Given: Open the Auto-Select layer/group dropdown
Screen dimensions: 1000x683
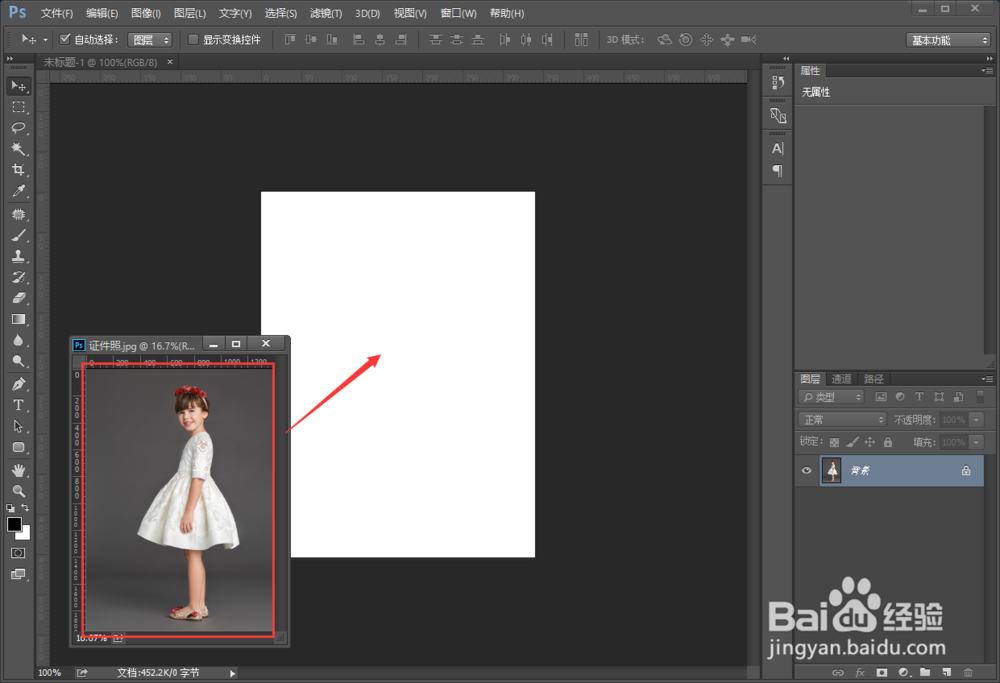Looking at the screenshot, I should pyautogui.click(x=150, y=40).
